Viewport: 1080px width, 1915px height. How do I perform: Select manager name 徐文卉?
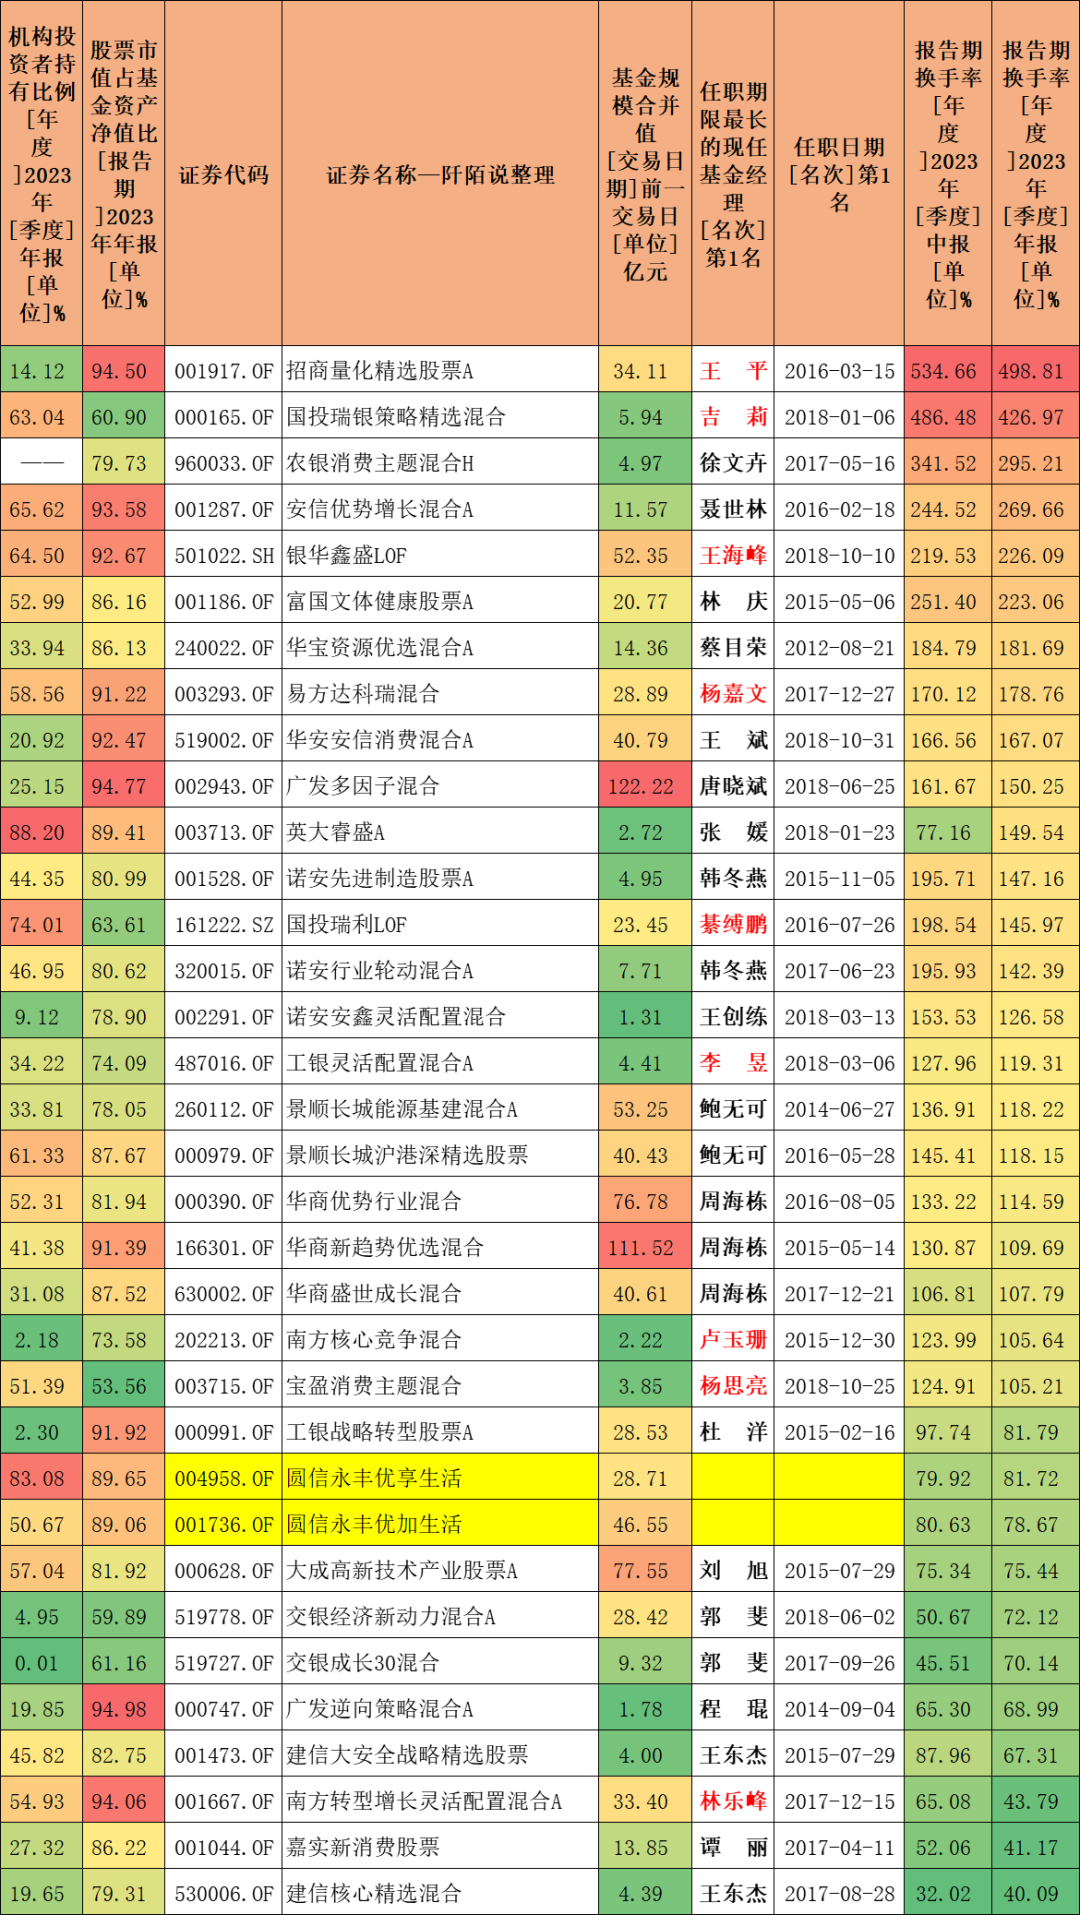click(x=733, y=464)
